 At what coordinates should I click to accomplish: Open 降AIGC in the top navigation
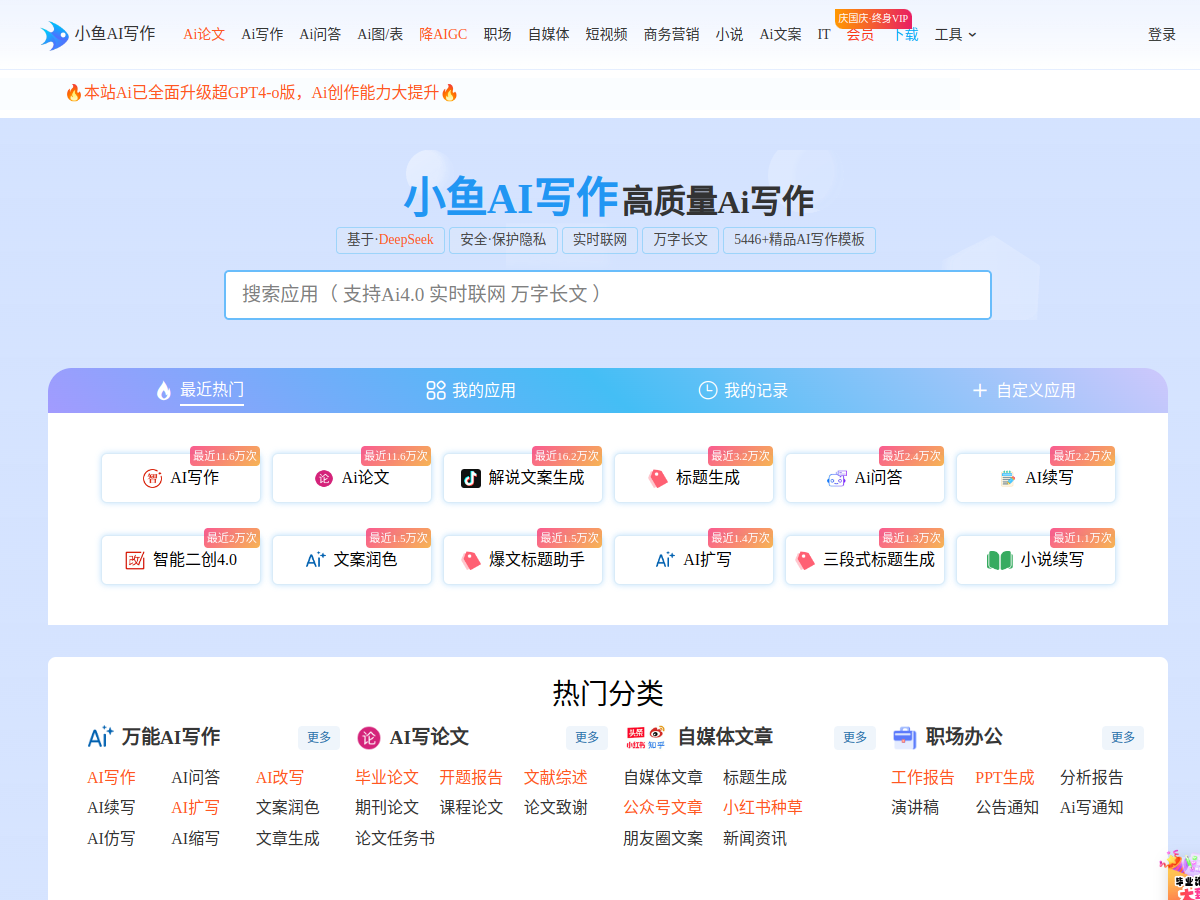click(x=443, y=35)
